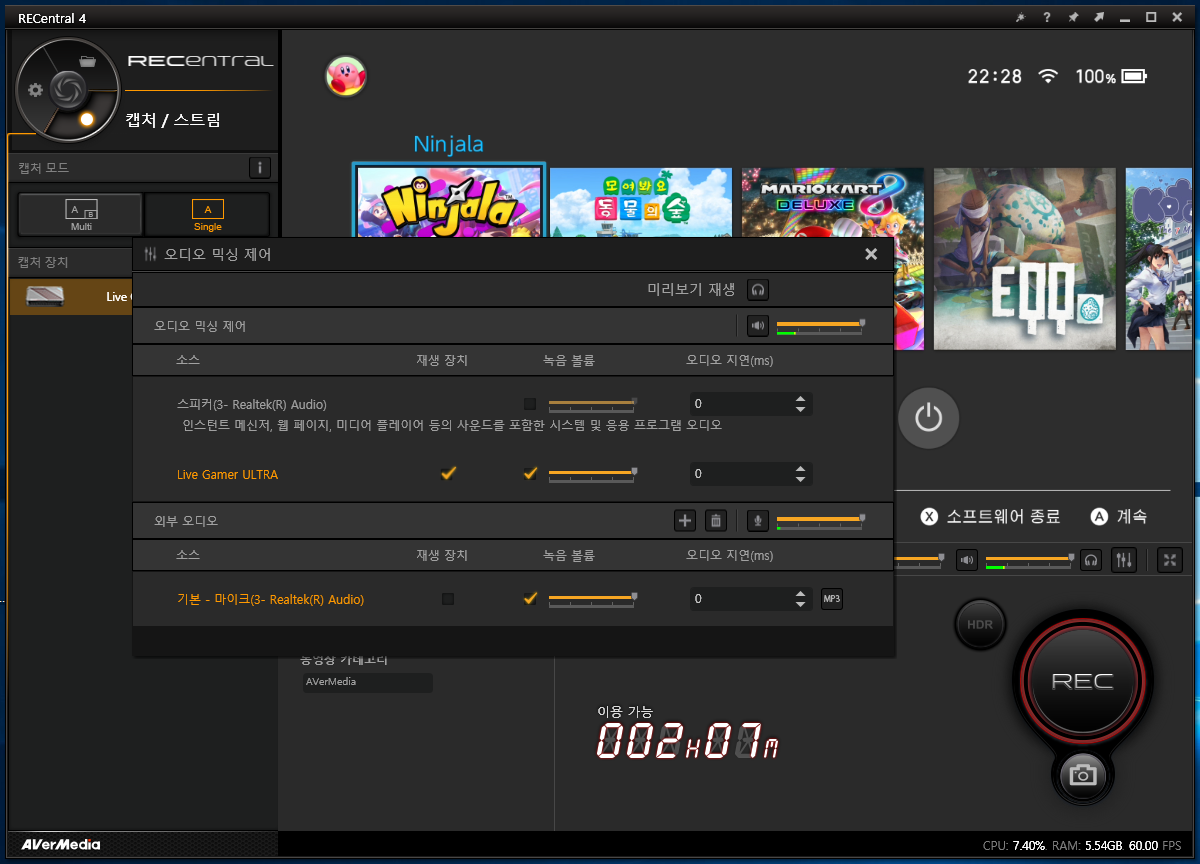Click the Kirby user avatar in the preview
Viewport: 1200px width, 864px height.
346,76
